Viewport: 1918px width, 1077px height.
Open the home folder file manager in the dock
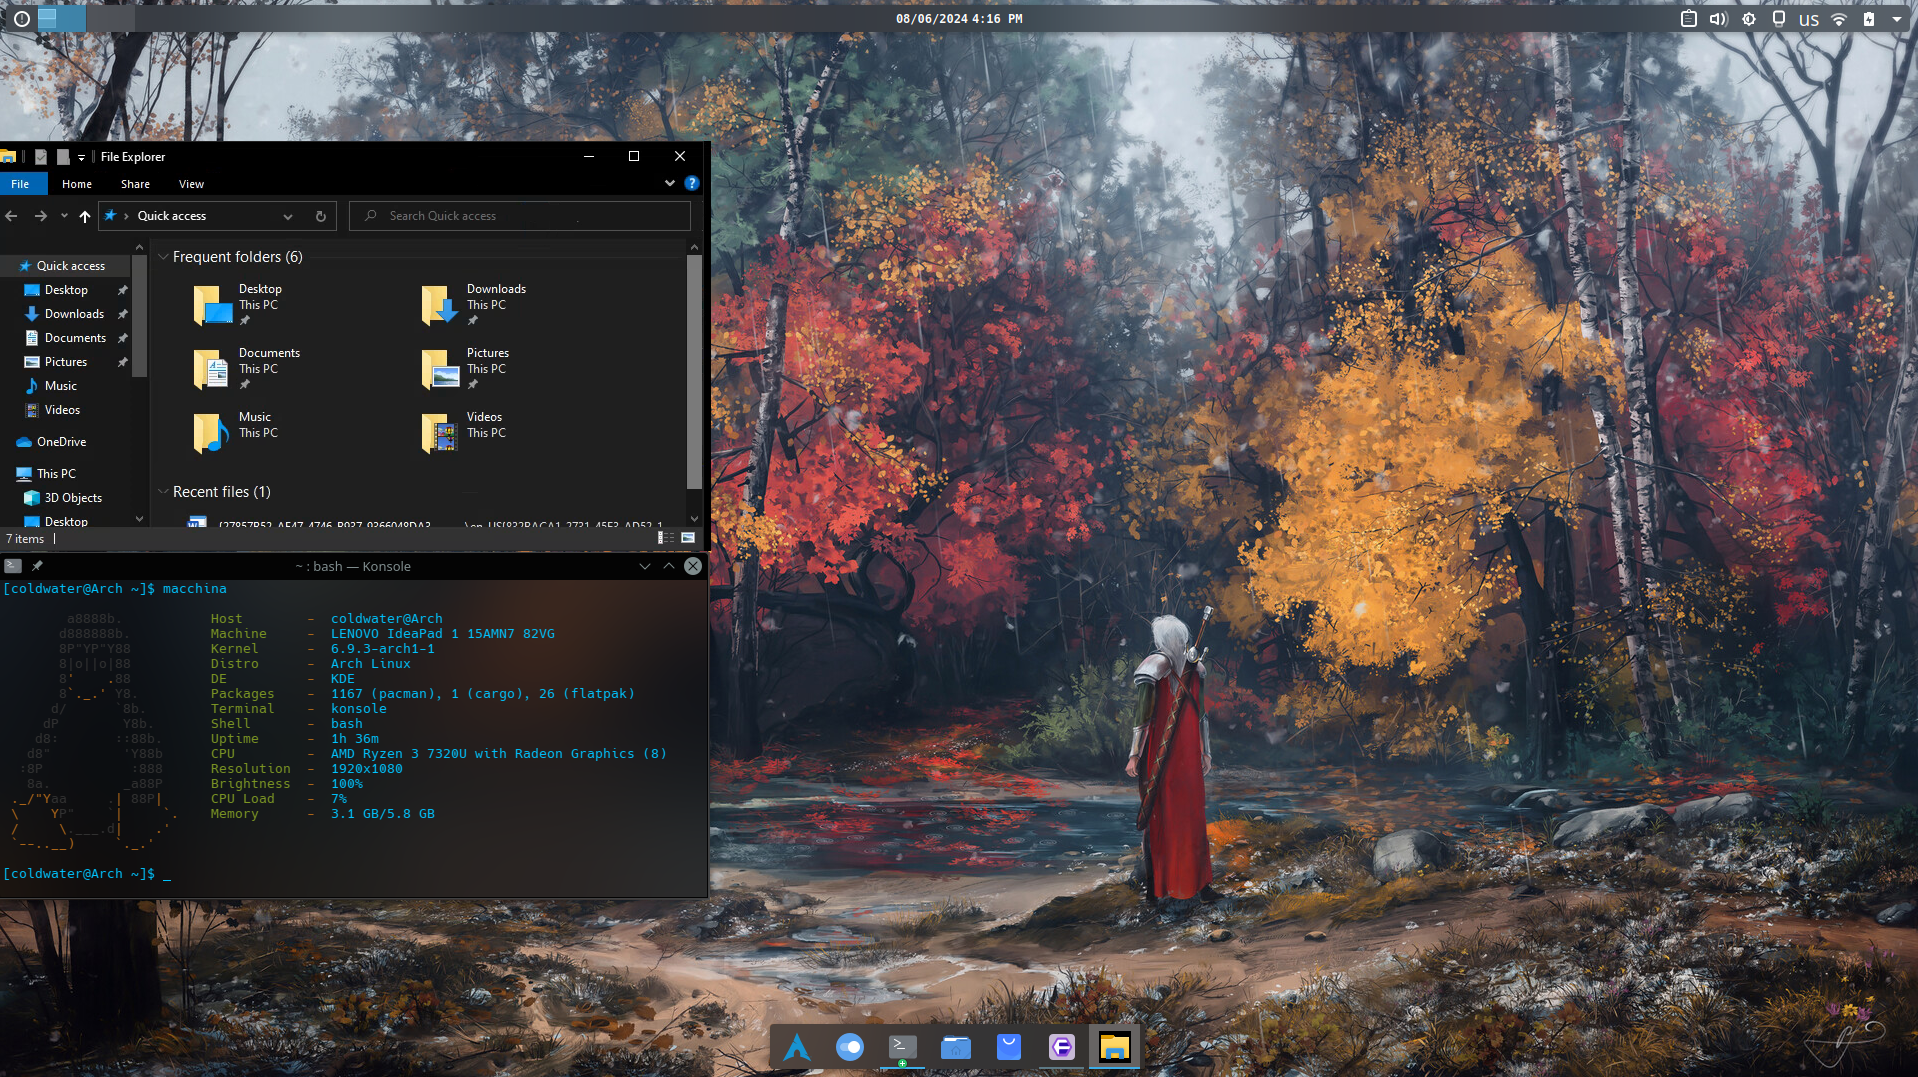(956, 1047)
